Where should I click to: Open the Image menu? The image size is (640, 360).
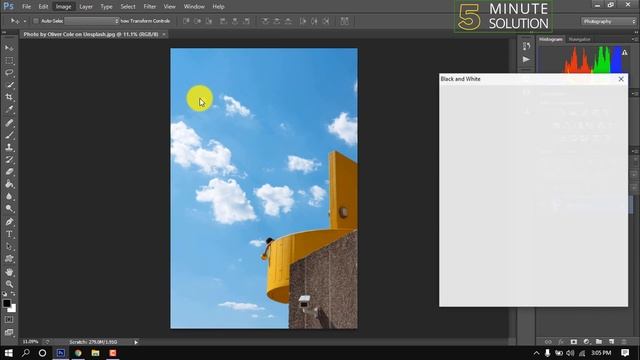tap(63, 7)
